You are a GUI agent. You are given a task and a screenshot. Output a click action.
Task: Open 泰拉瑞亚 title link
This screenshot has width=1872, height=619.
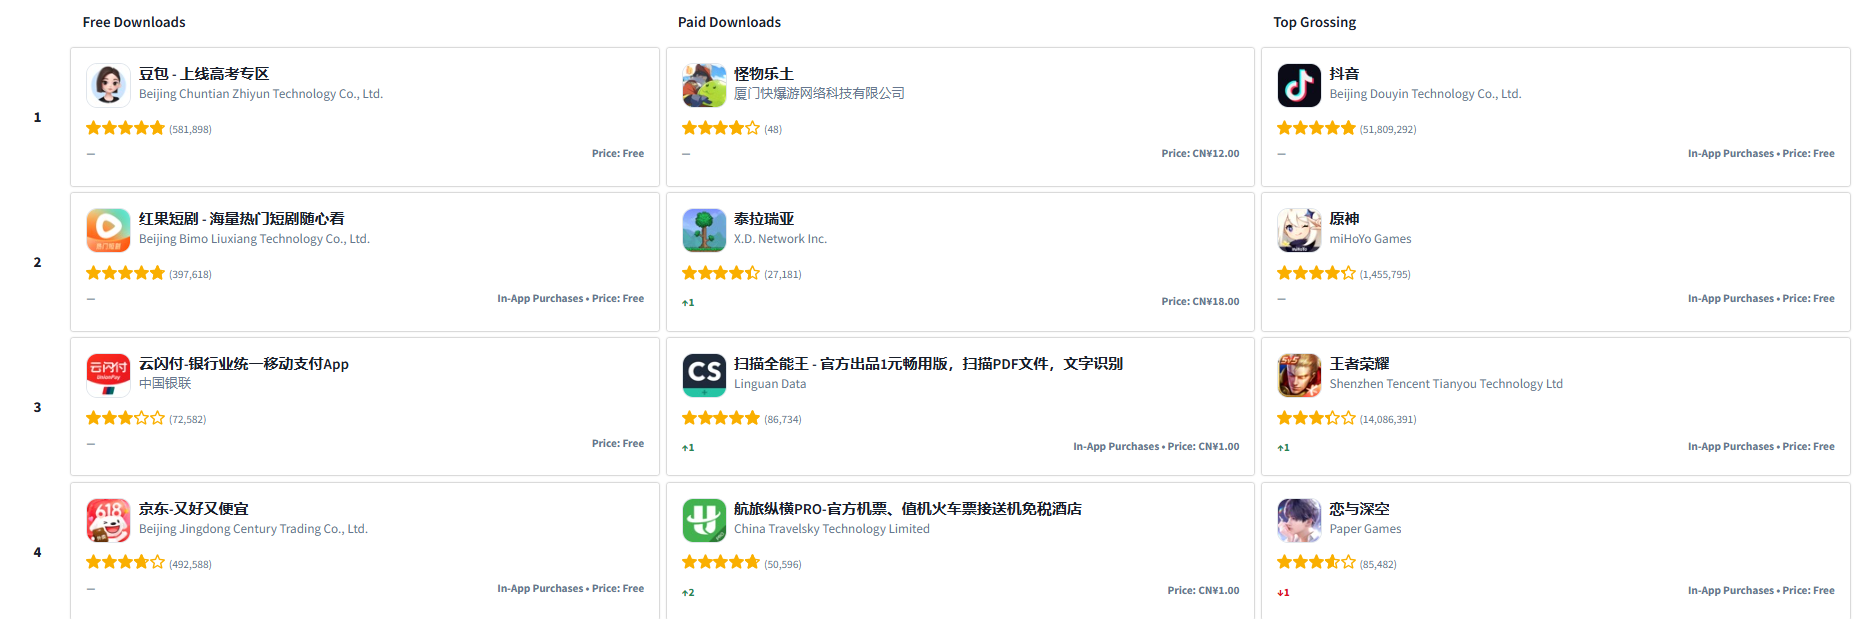pos(764,219)
